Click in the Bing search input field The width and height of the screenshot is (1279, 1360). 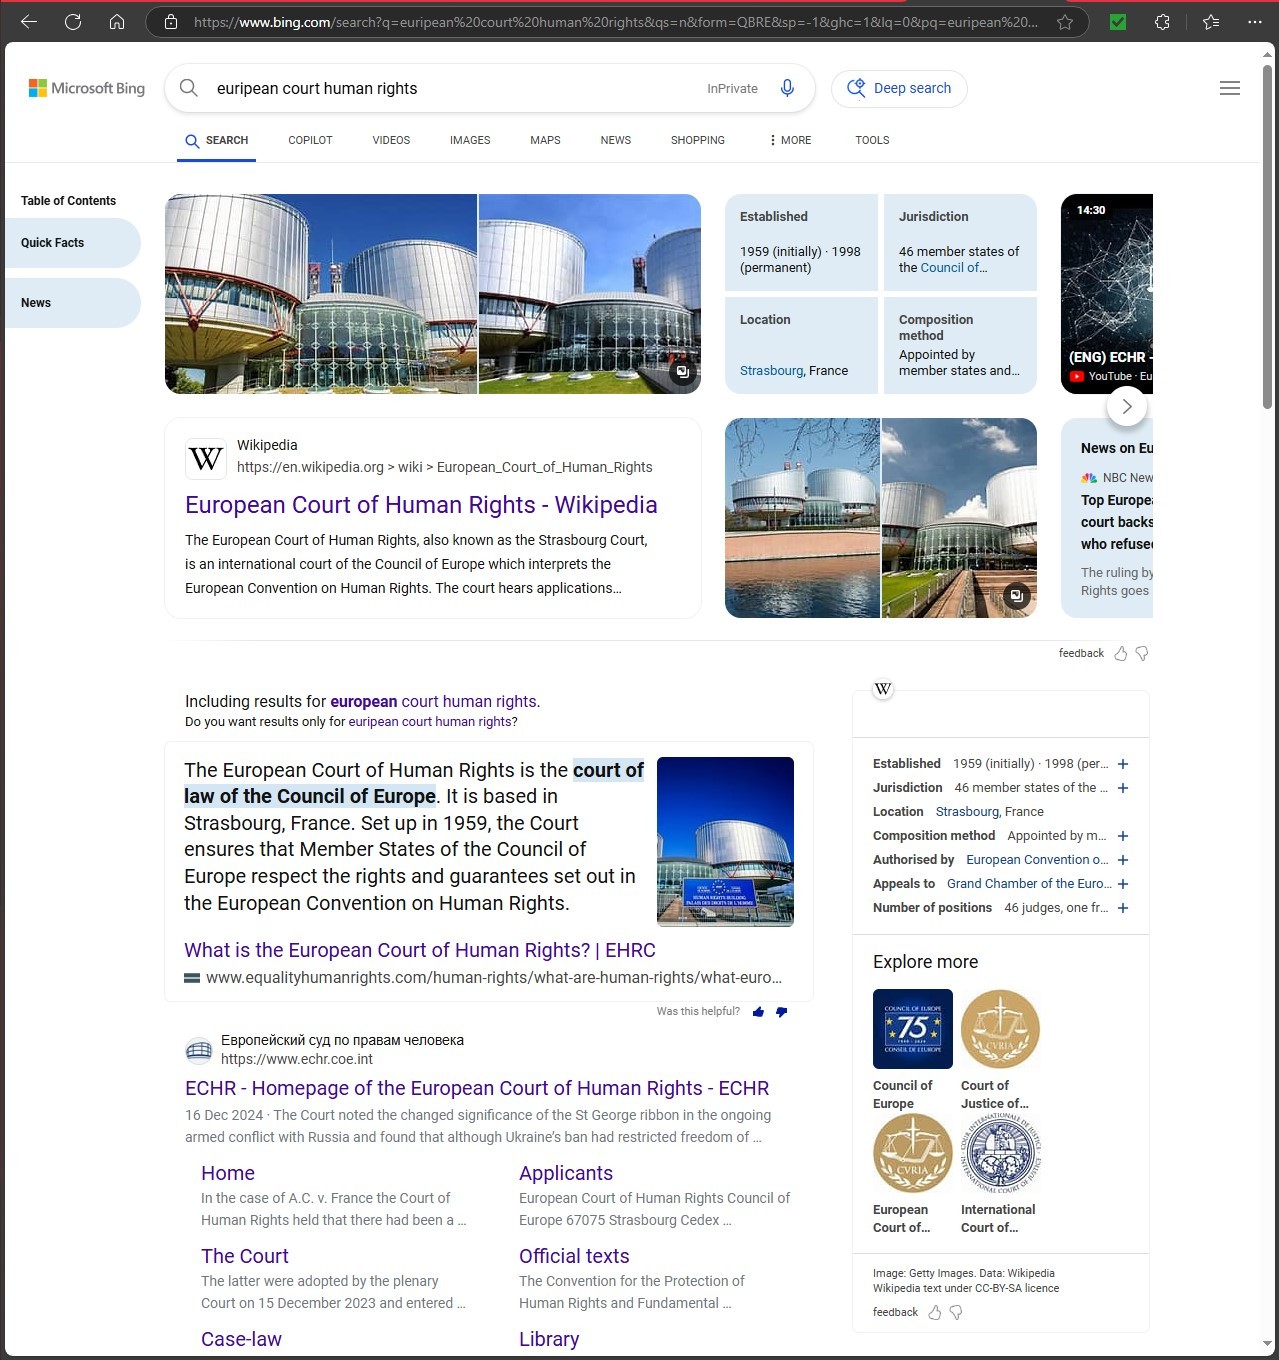point(450,88)
